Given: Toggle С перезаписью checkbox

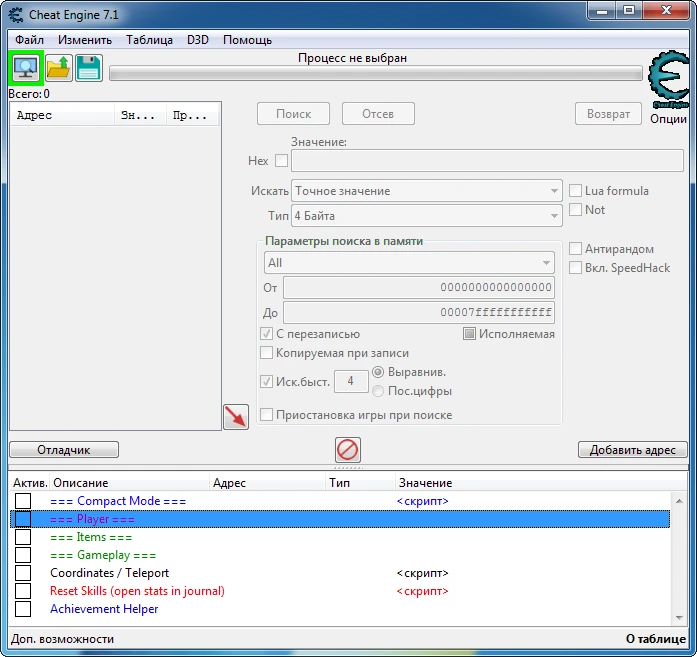Looking at the screenshot, I should pyautogui.click(x=266, y=333).
